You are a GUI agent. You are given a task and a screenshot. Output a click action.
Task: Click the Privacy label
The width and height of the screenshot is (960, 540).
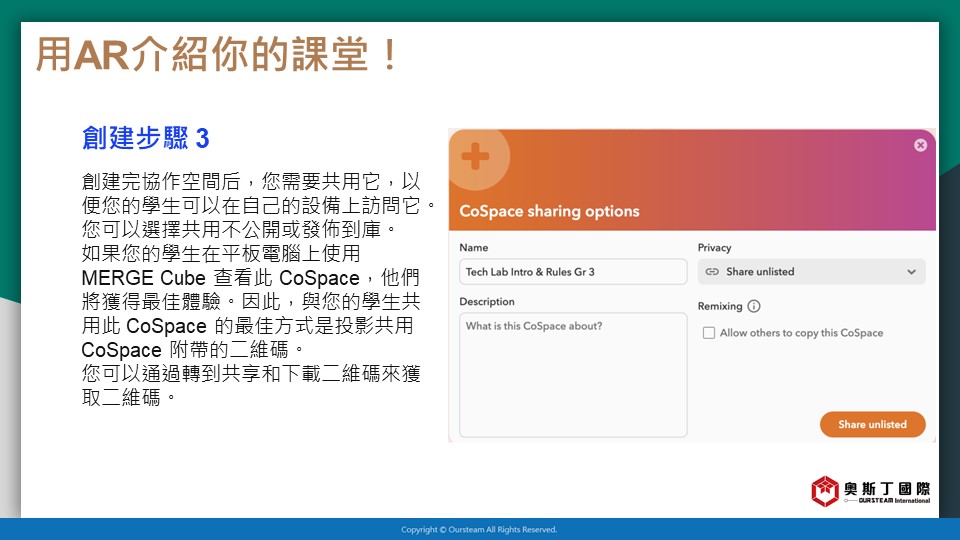[714, 247]
